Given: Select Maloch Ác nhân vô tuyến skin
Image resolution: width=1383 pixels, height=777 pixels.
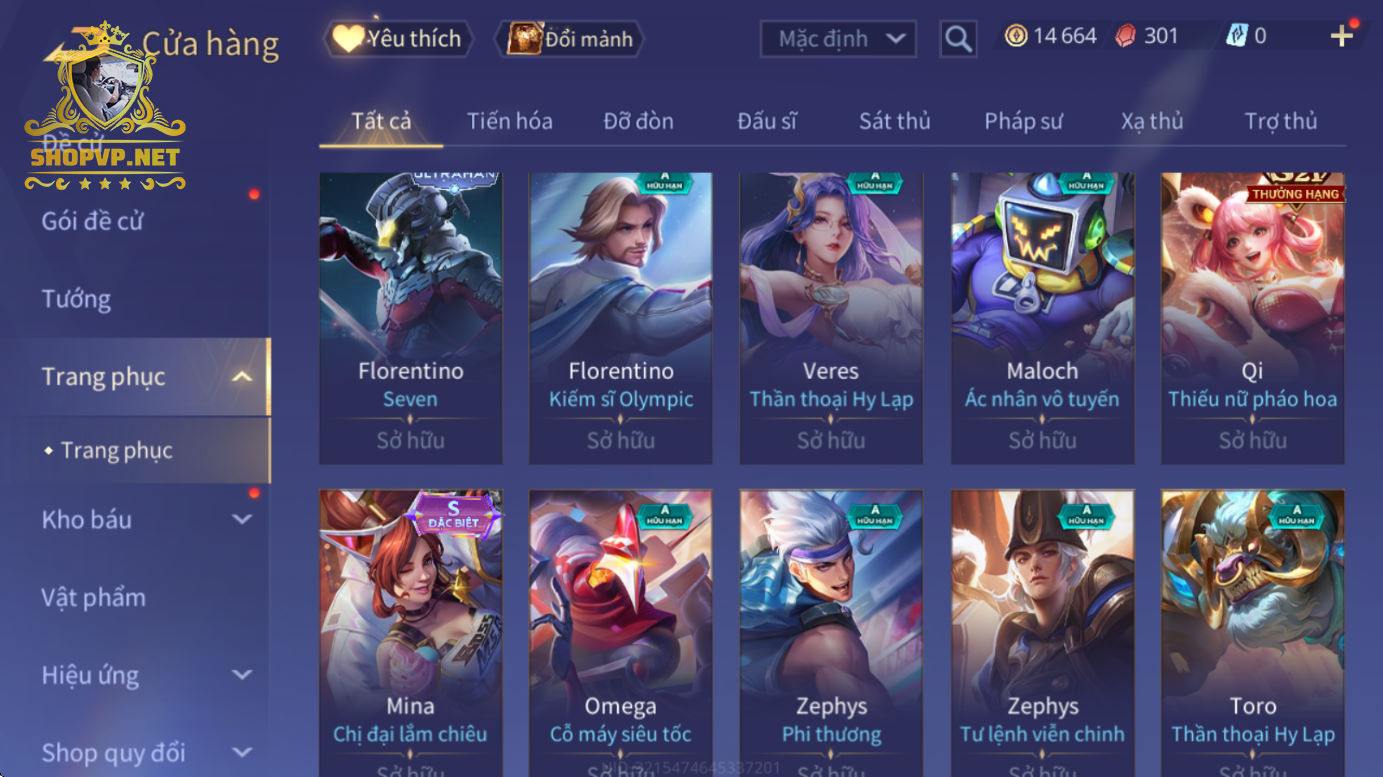Looking at the screenshot, I should click(1042, 318).
